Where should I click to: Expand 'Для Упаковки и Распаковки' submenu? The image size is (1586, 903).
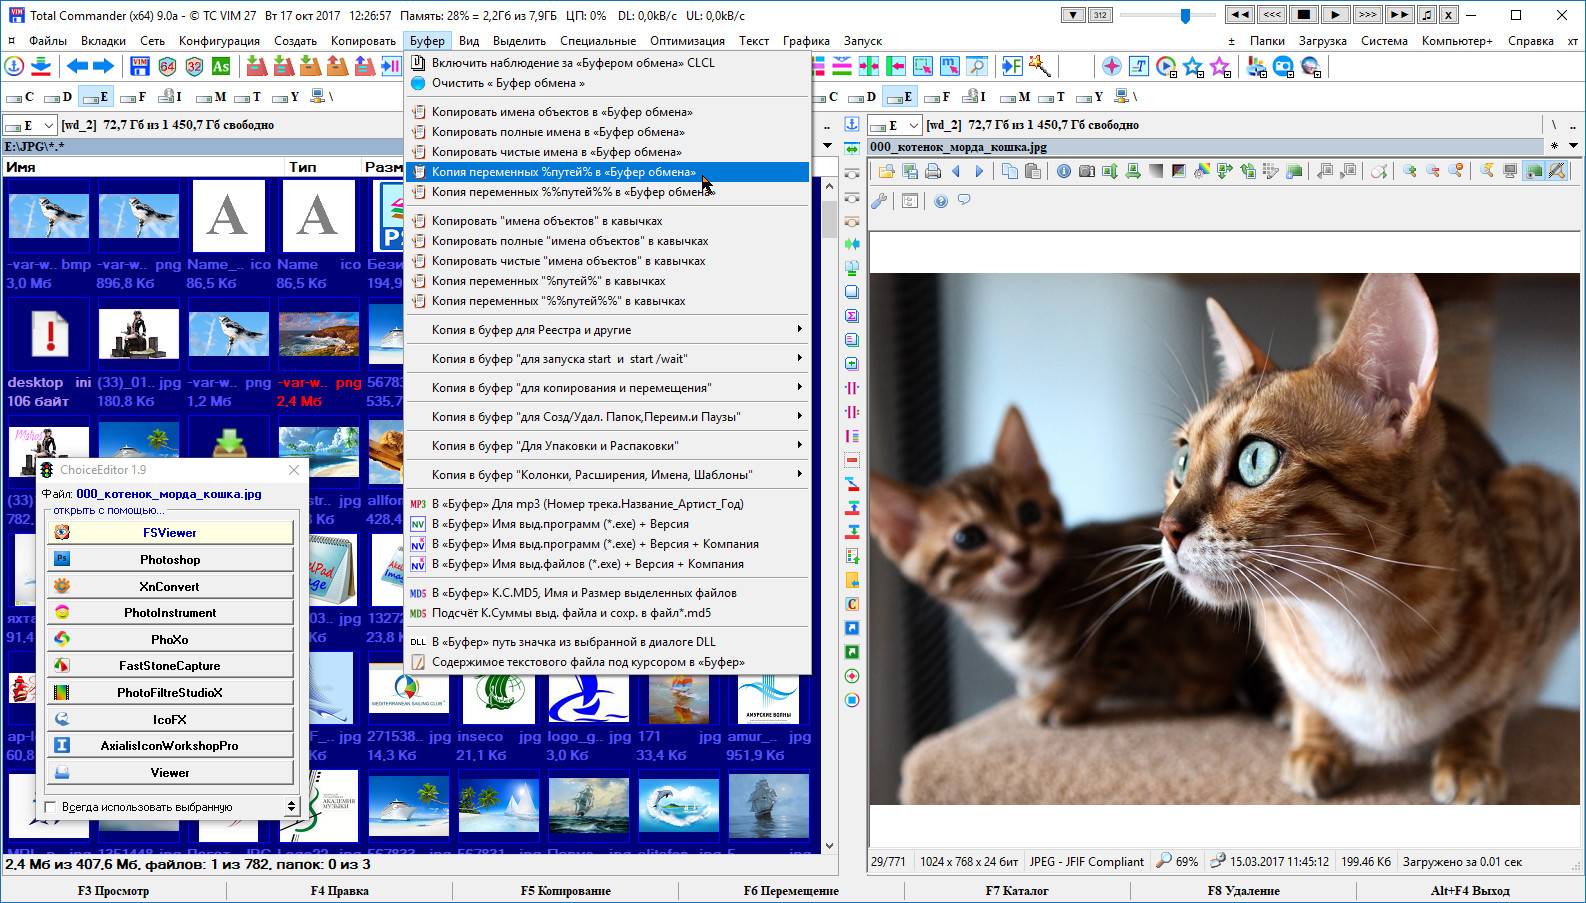[x=607, y=446]
